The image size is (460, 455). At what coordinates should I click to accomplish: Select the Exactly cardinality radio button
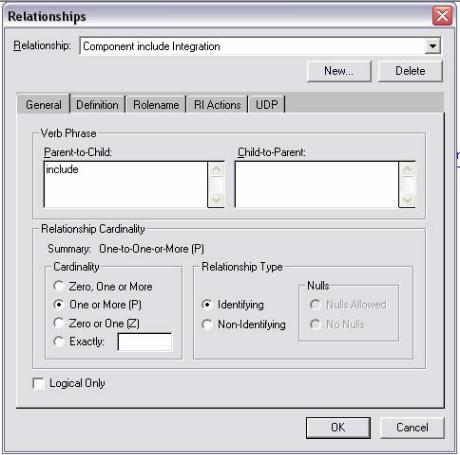click(59, 342)
